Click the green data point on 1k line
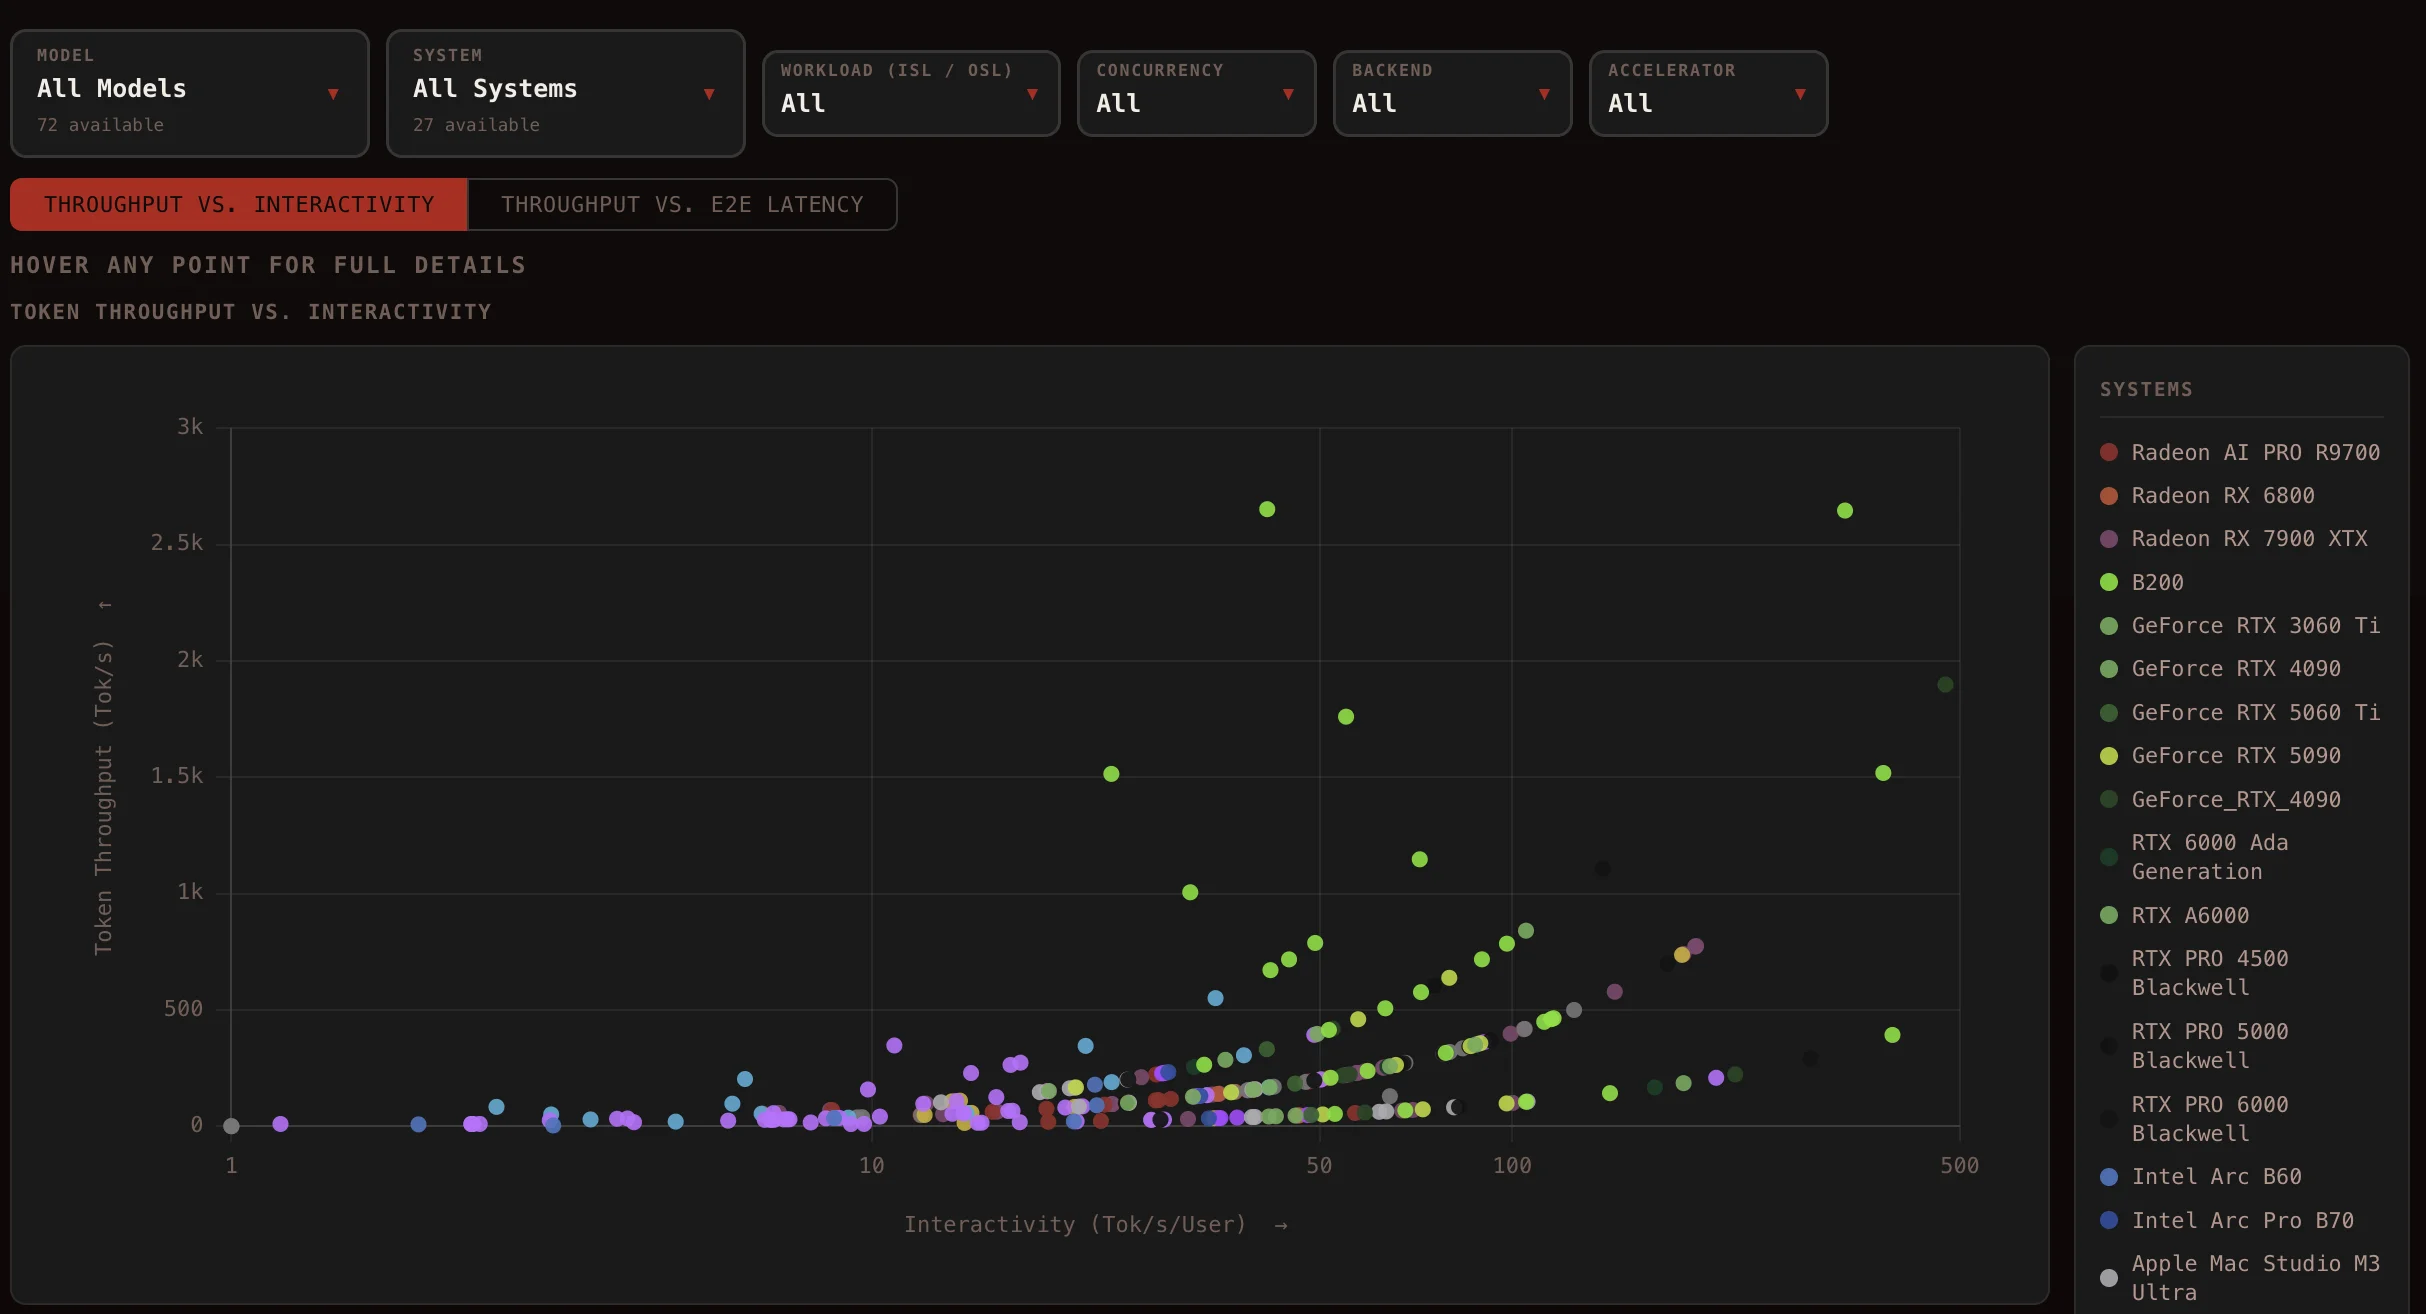 [1190, 892]
